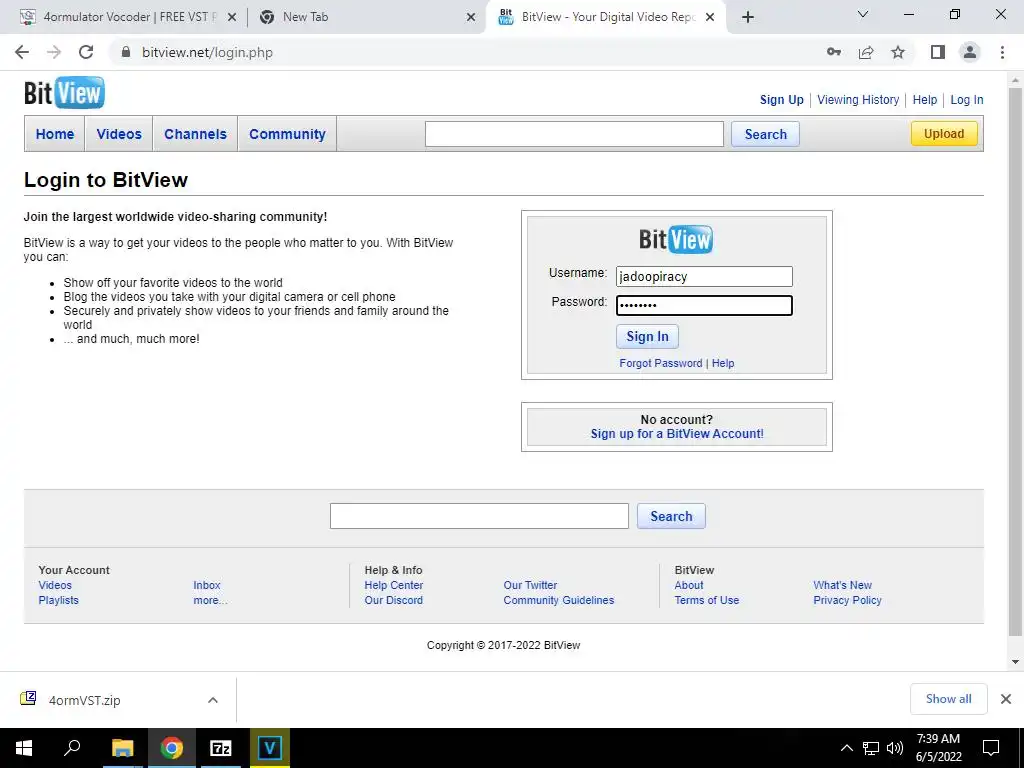Click the taskbar volume icon
The height and width of the screenshot is (768, 1024).
click(895, 748)
